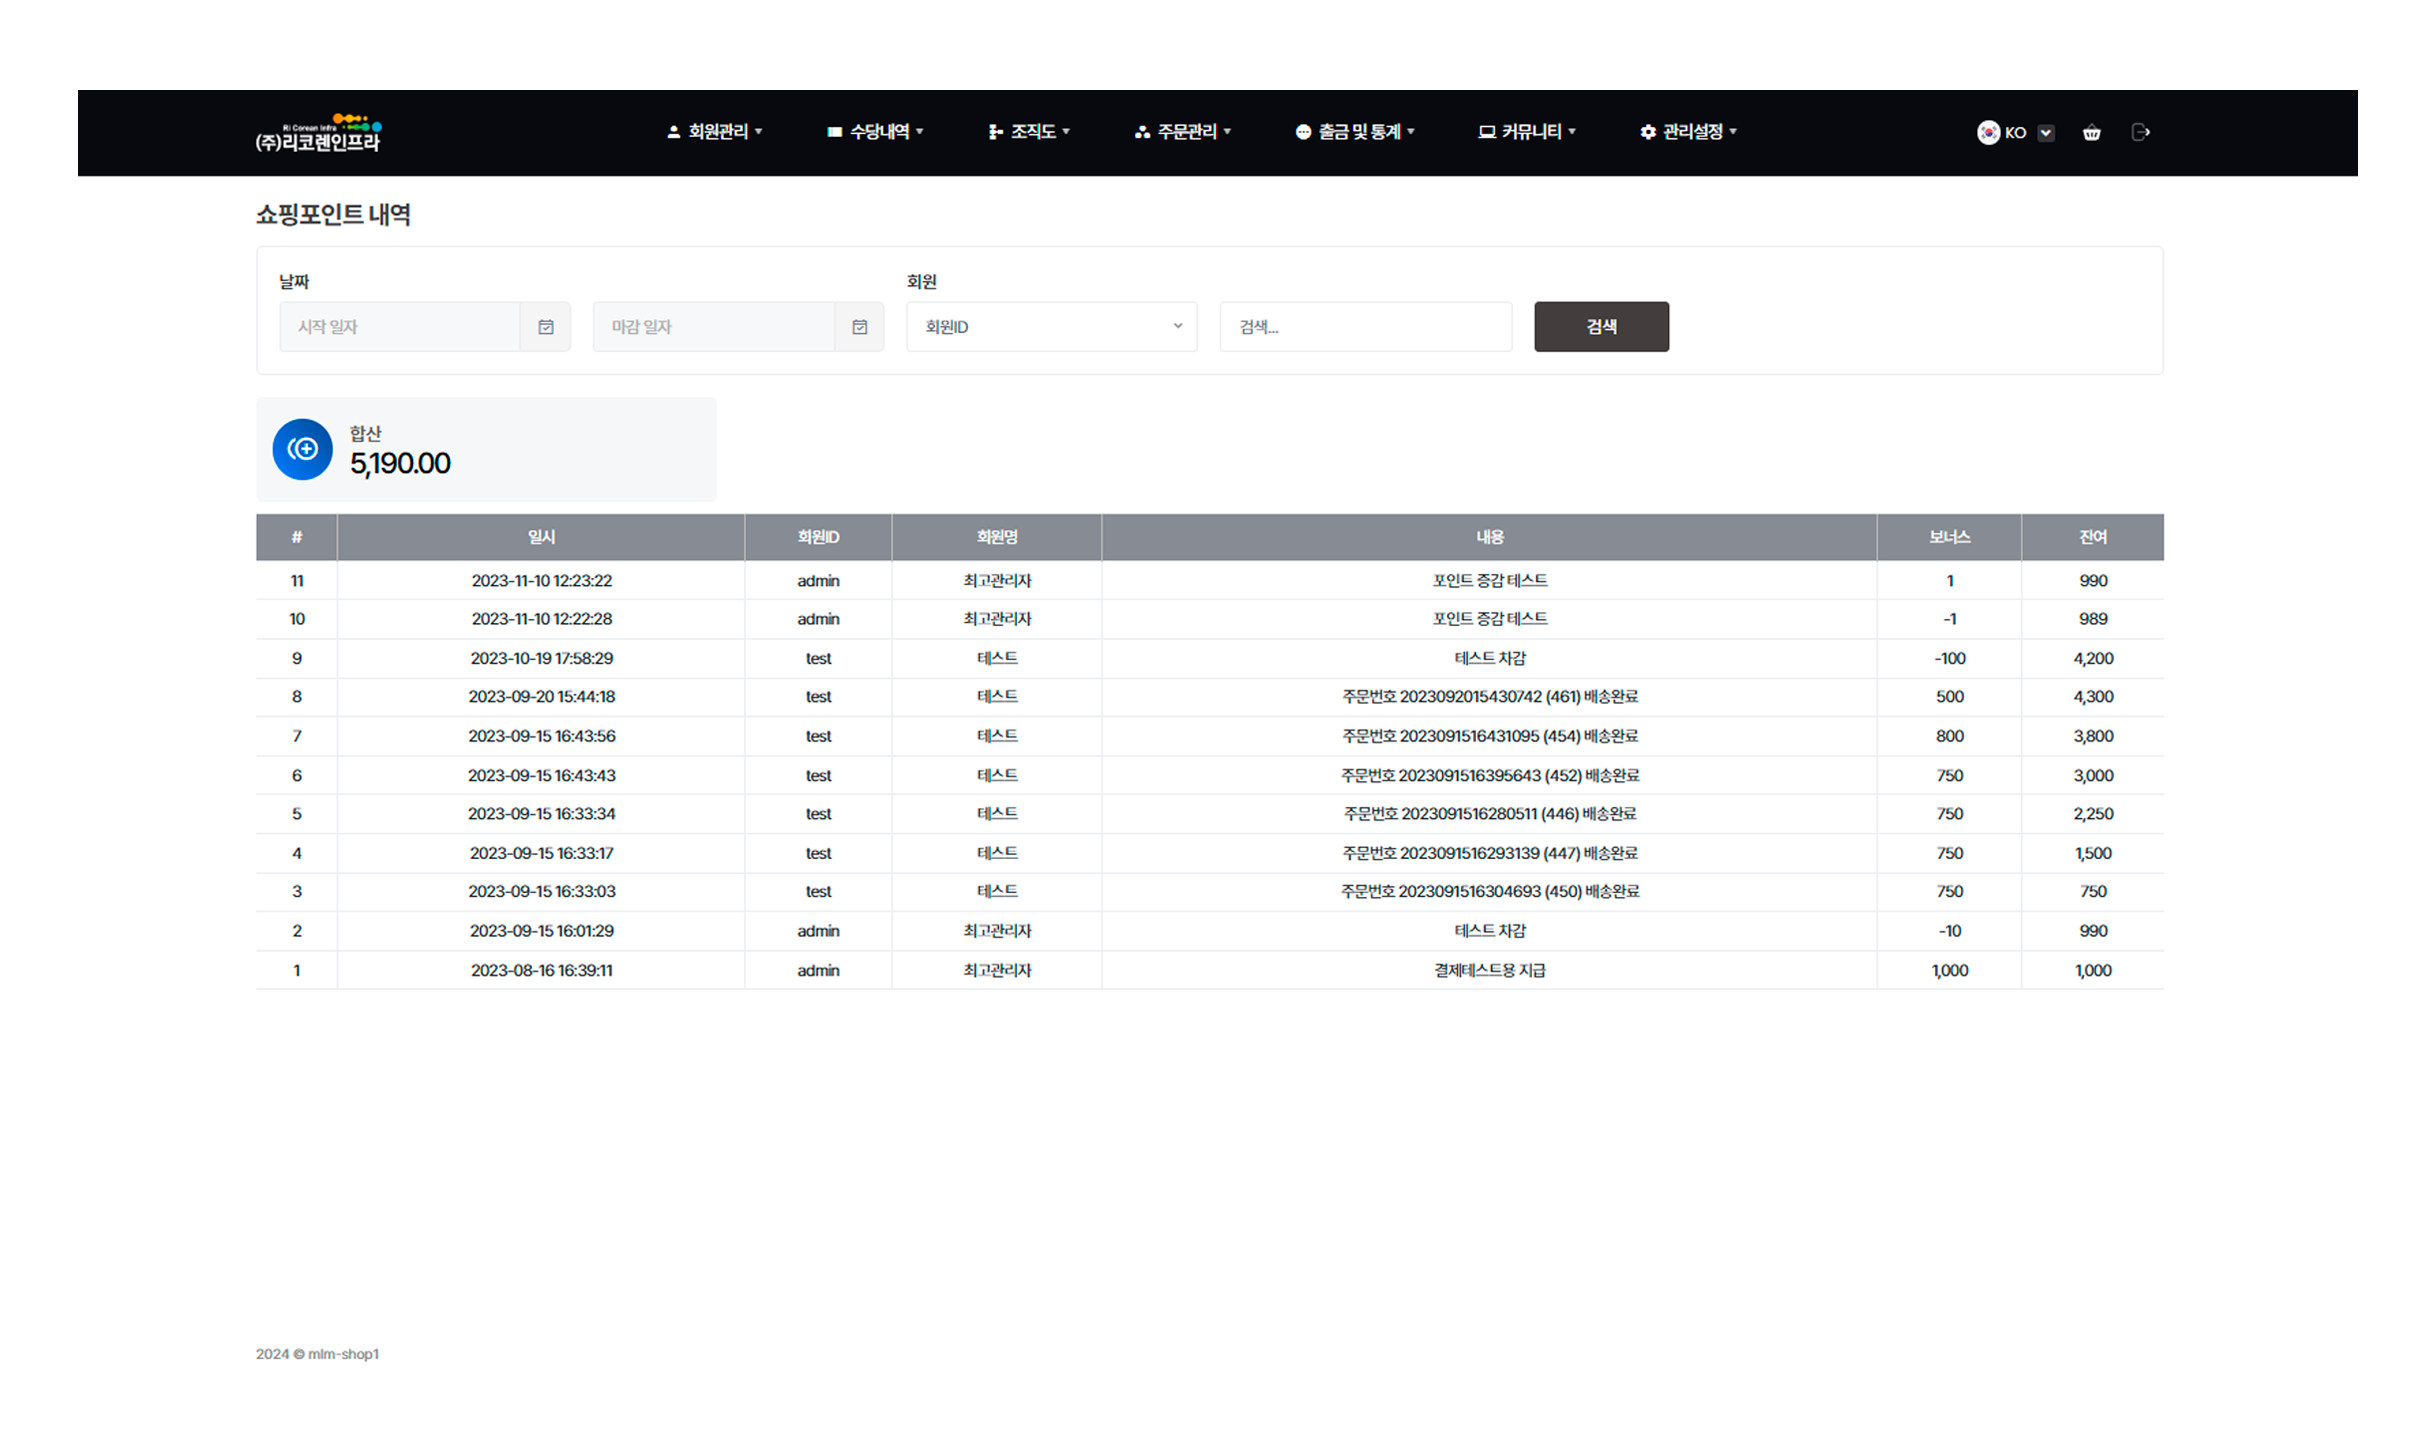The width and height of the screenshot is (2432, 1455).
Task: Click order 2023091516280511 (446) description
Action: point(1490,814)
